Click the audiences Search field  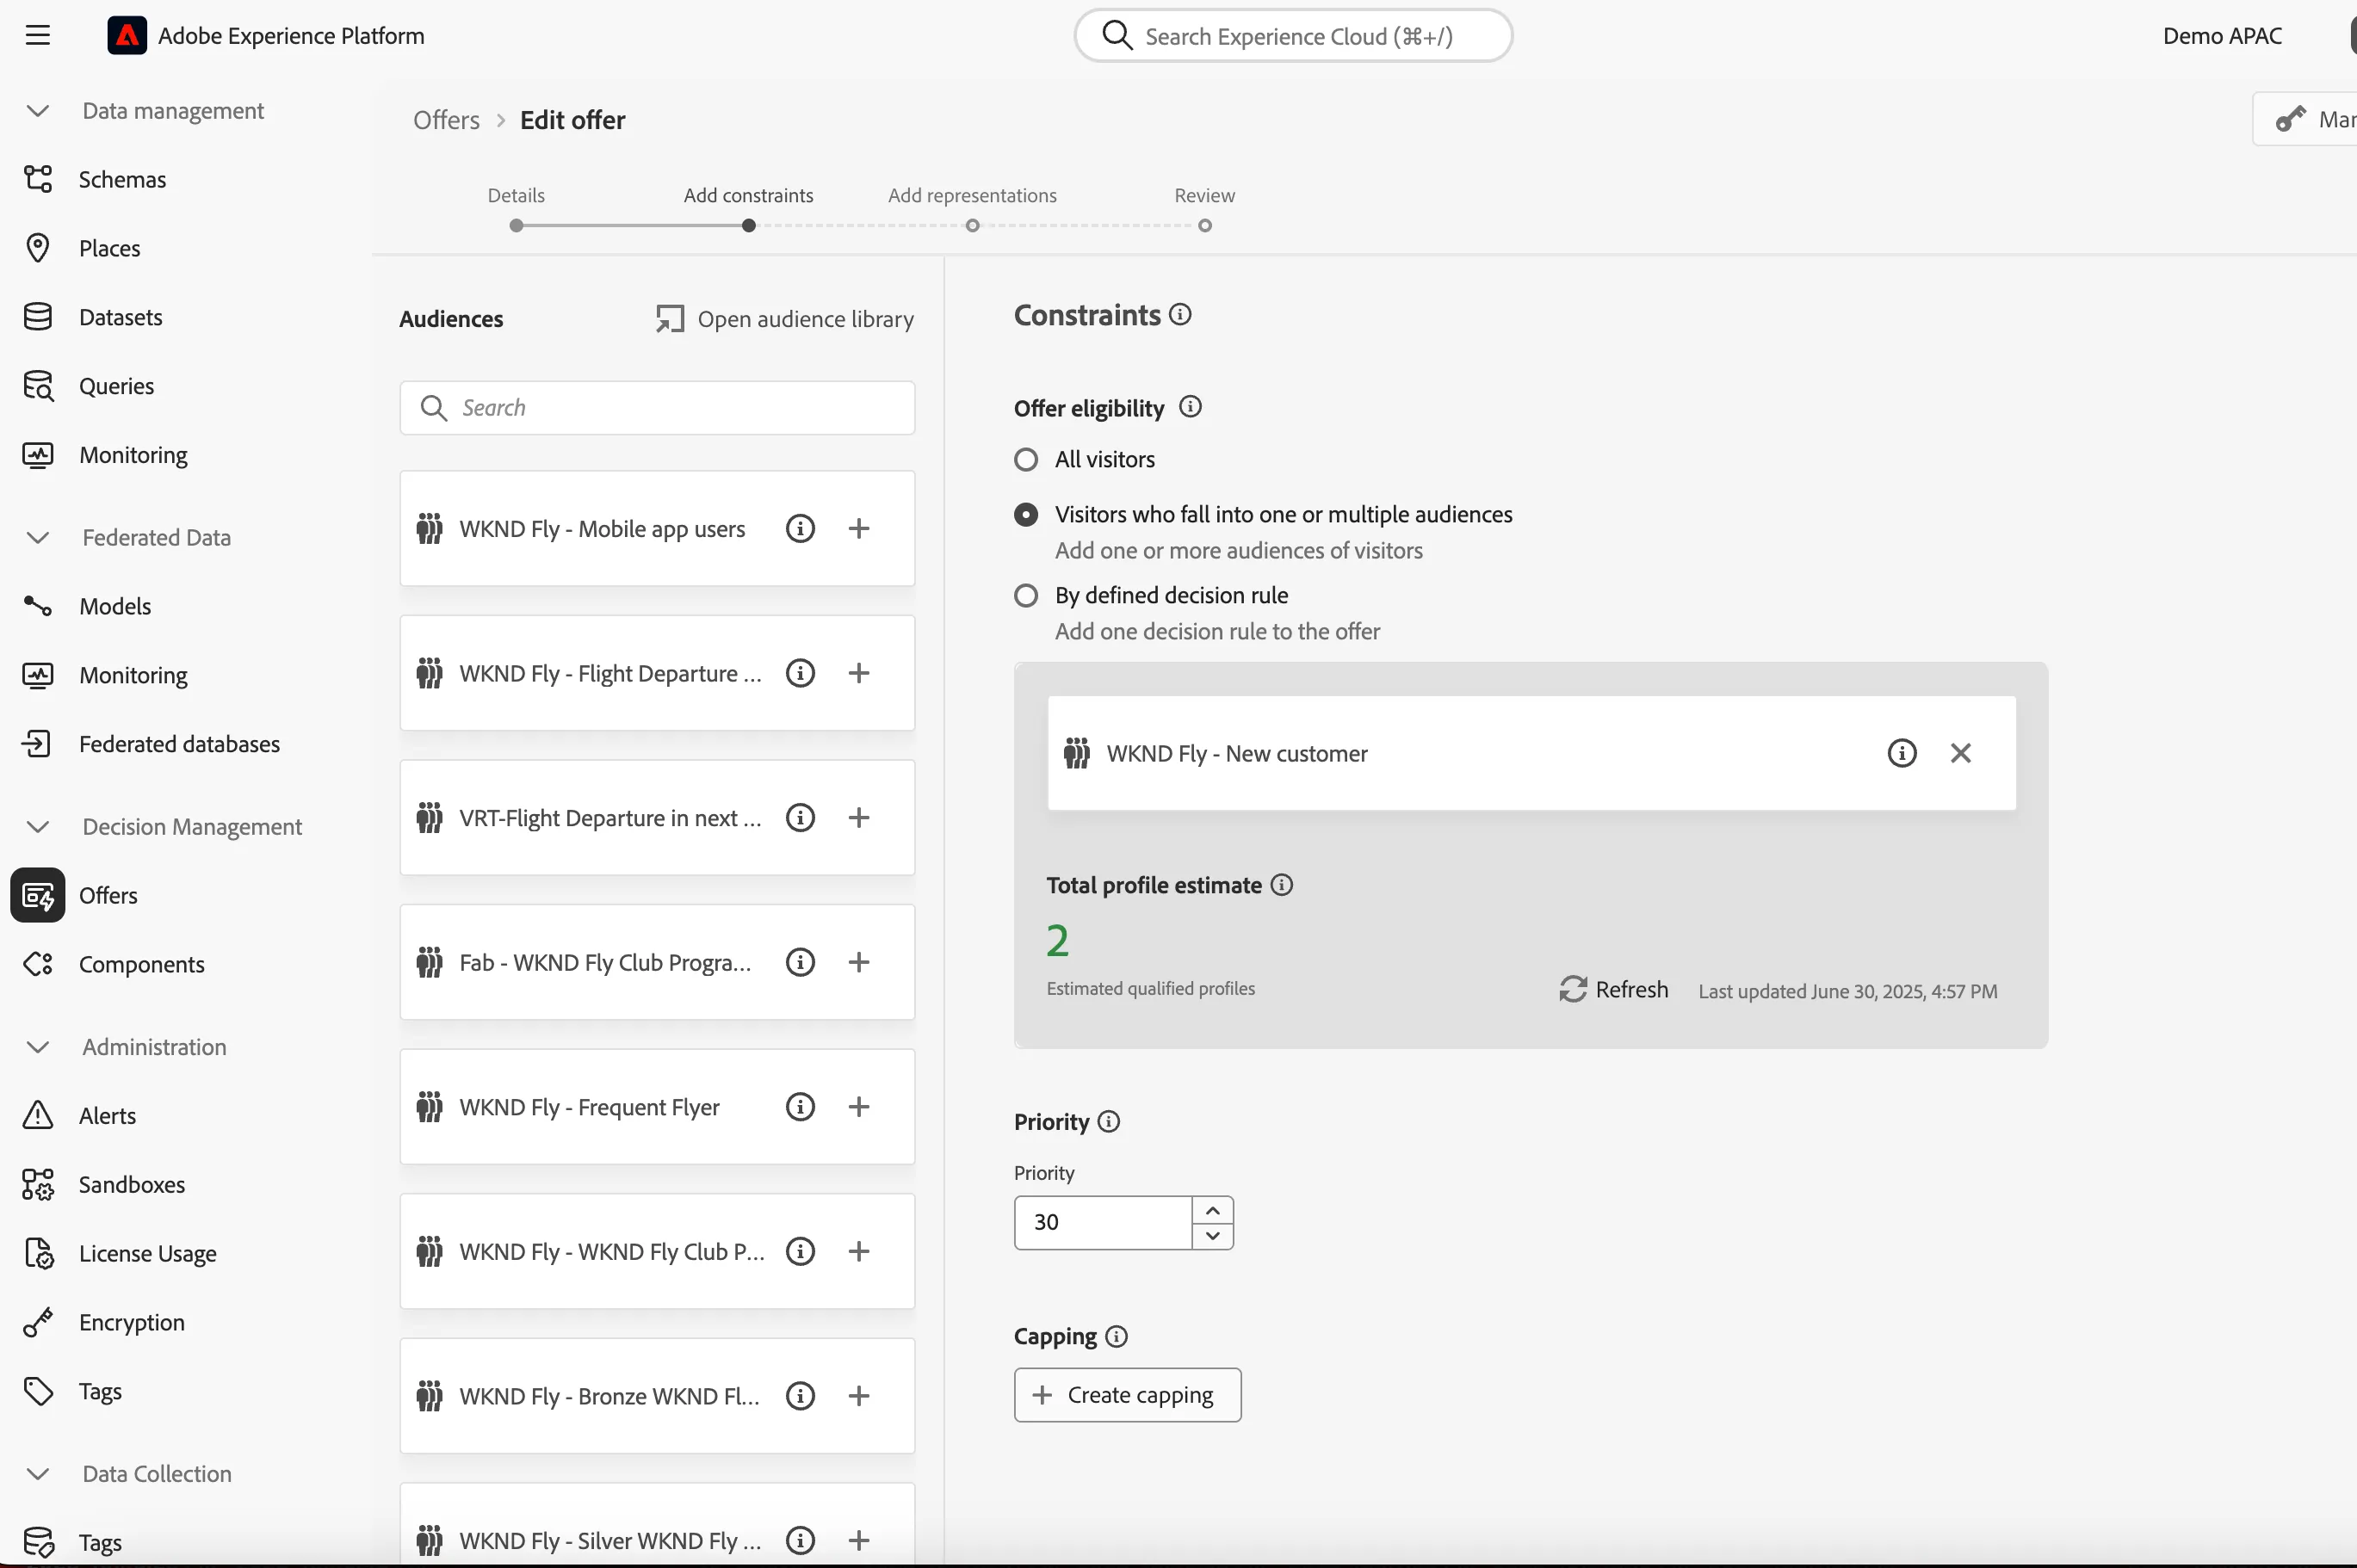click(x=657, y=408)
